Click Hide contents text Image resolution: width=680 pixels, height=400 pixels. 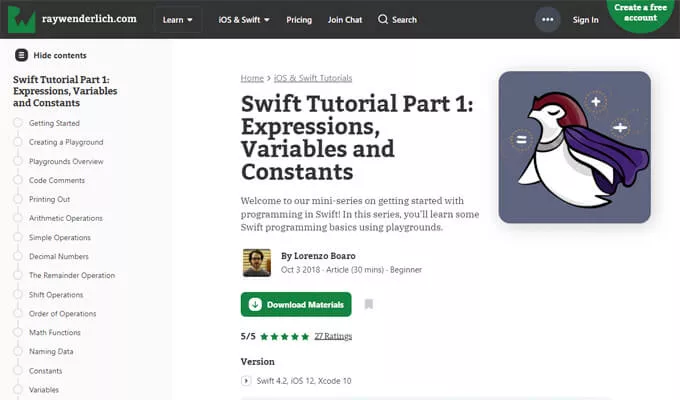60,56
